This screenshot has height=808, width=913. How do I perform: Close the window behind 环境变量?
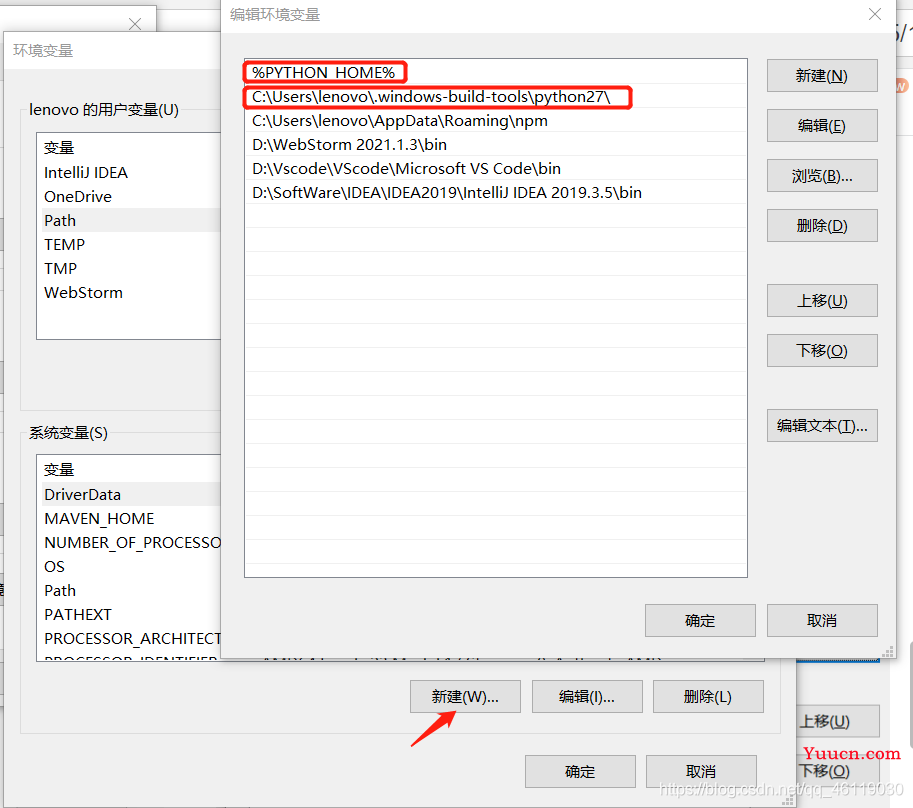pyautogui.click(x=135, y=23)
